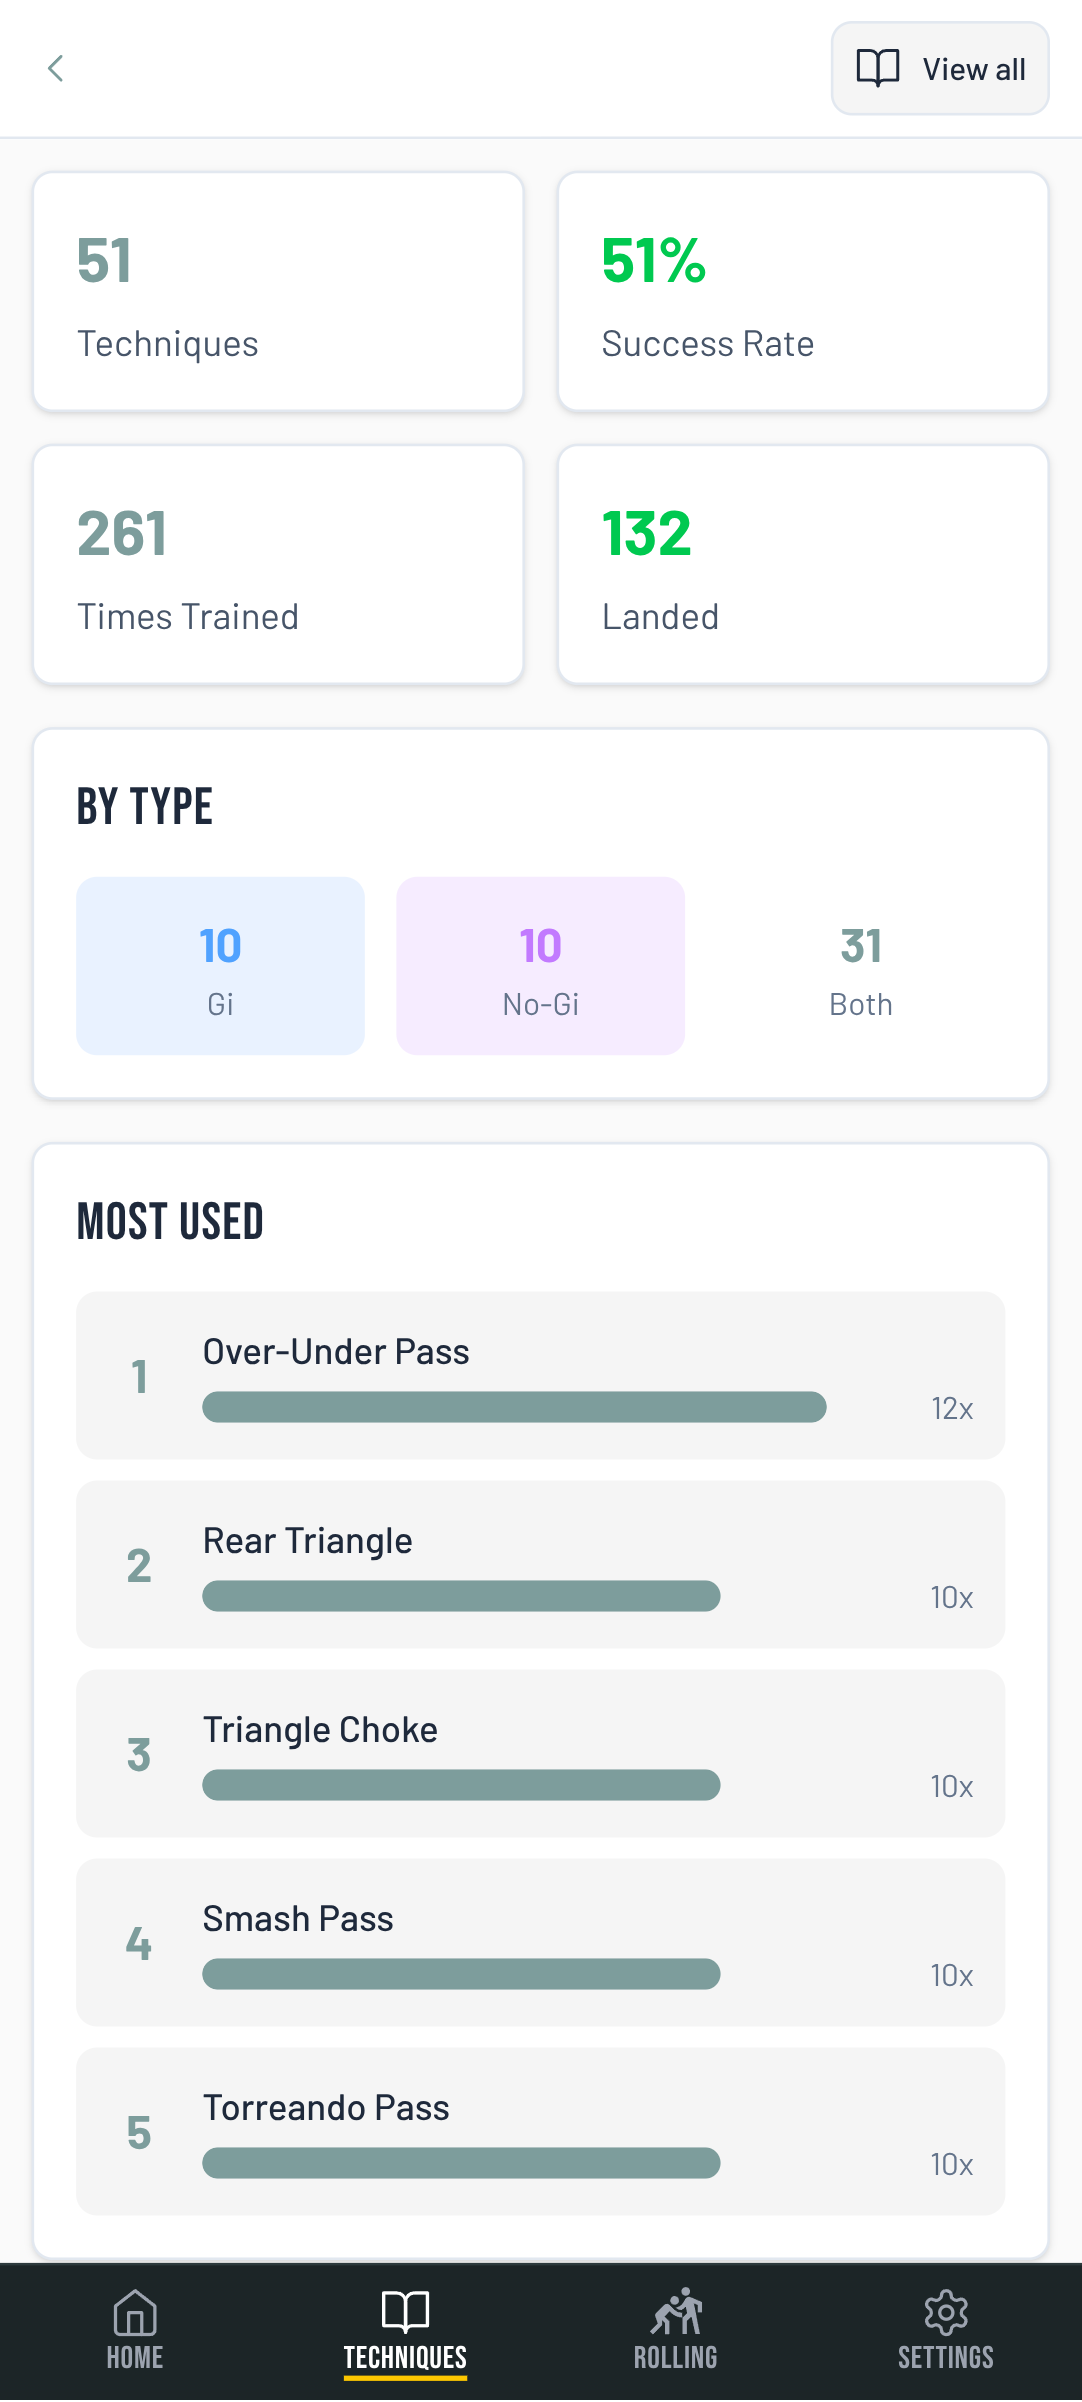Select the Both filter

point(860,965)
